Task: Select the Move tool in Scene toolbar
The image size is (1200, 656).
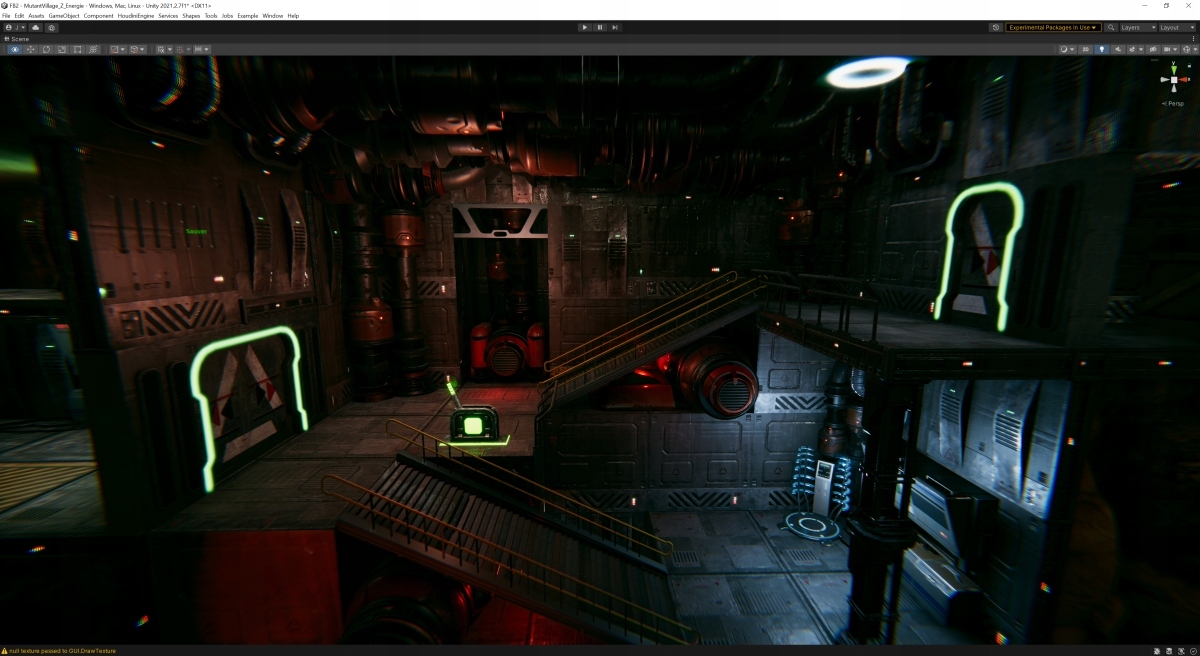Action: 30,49
